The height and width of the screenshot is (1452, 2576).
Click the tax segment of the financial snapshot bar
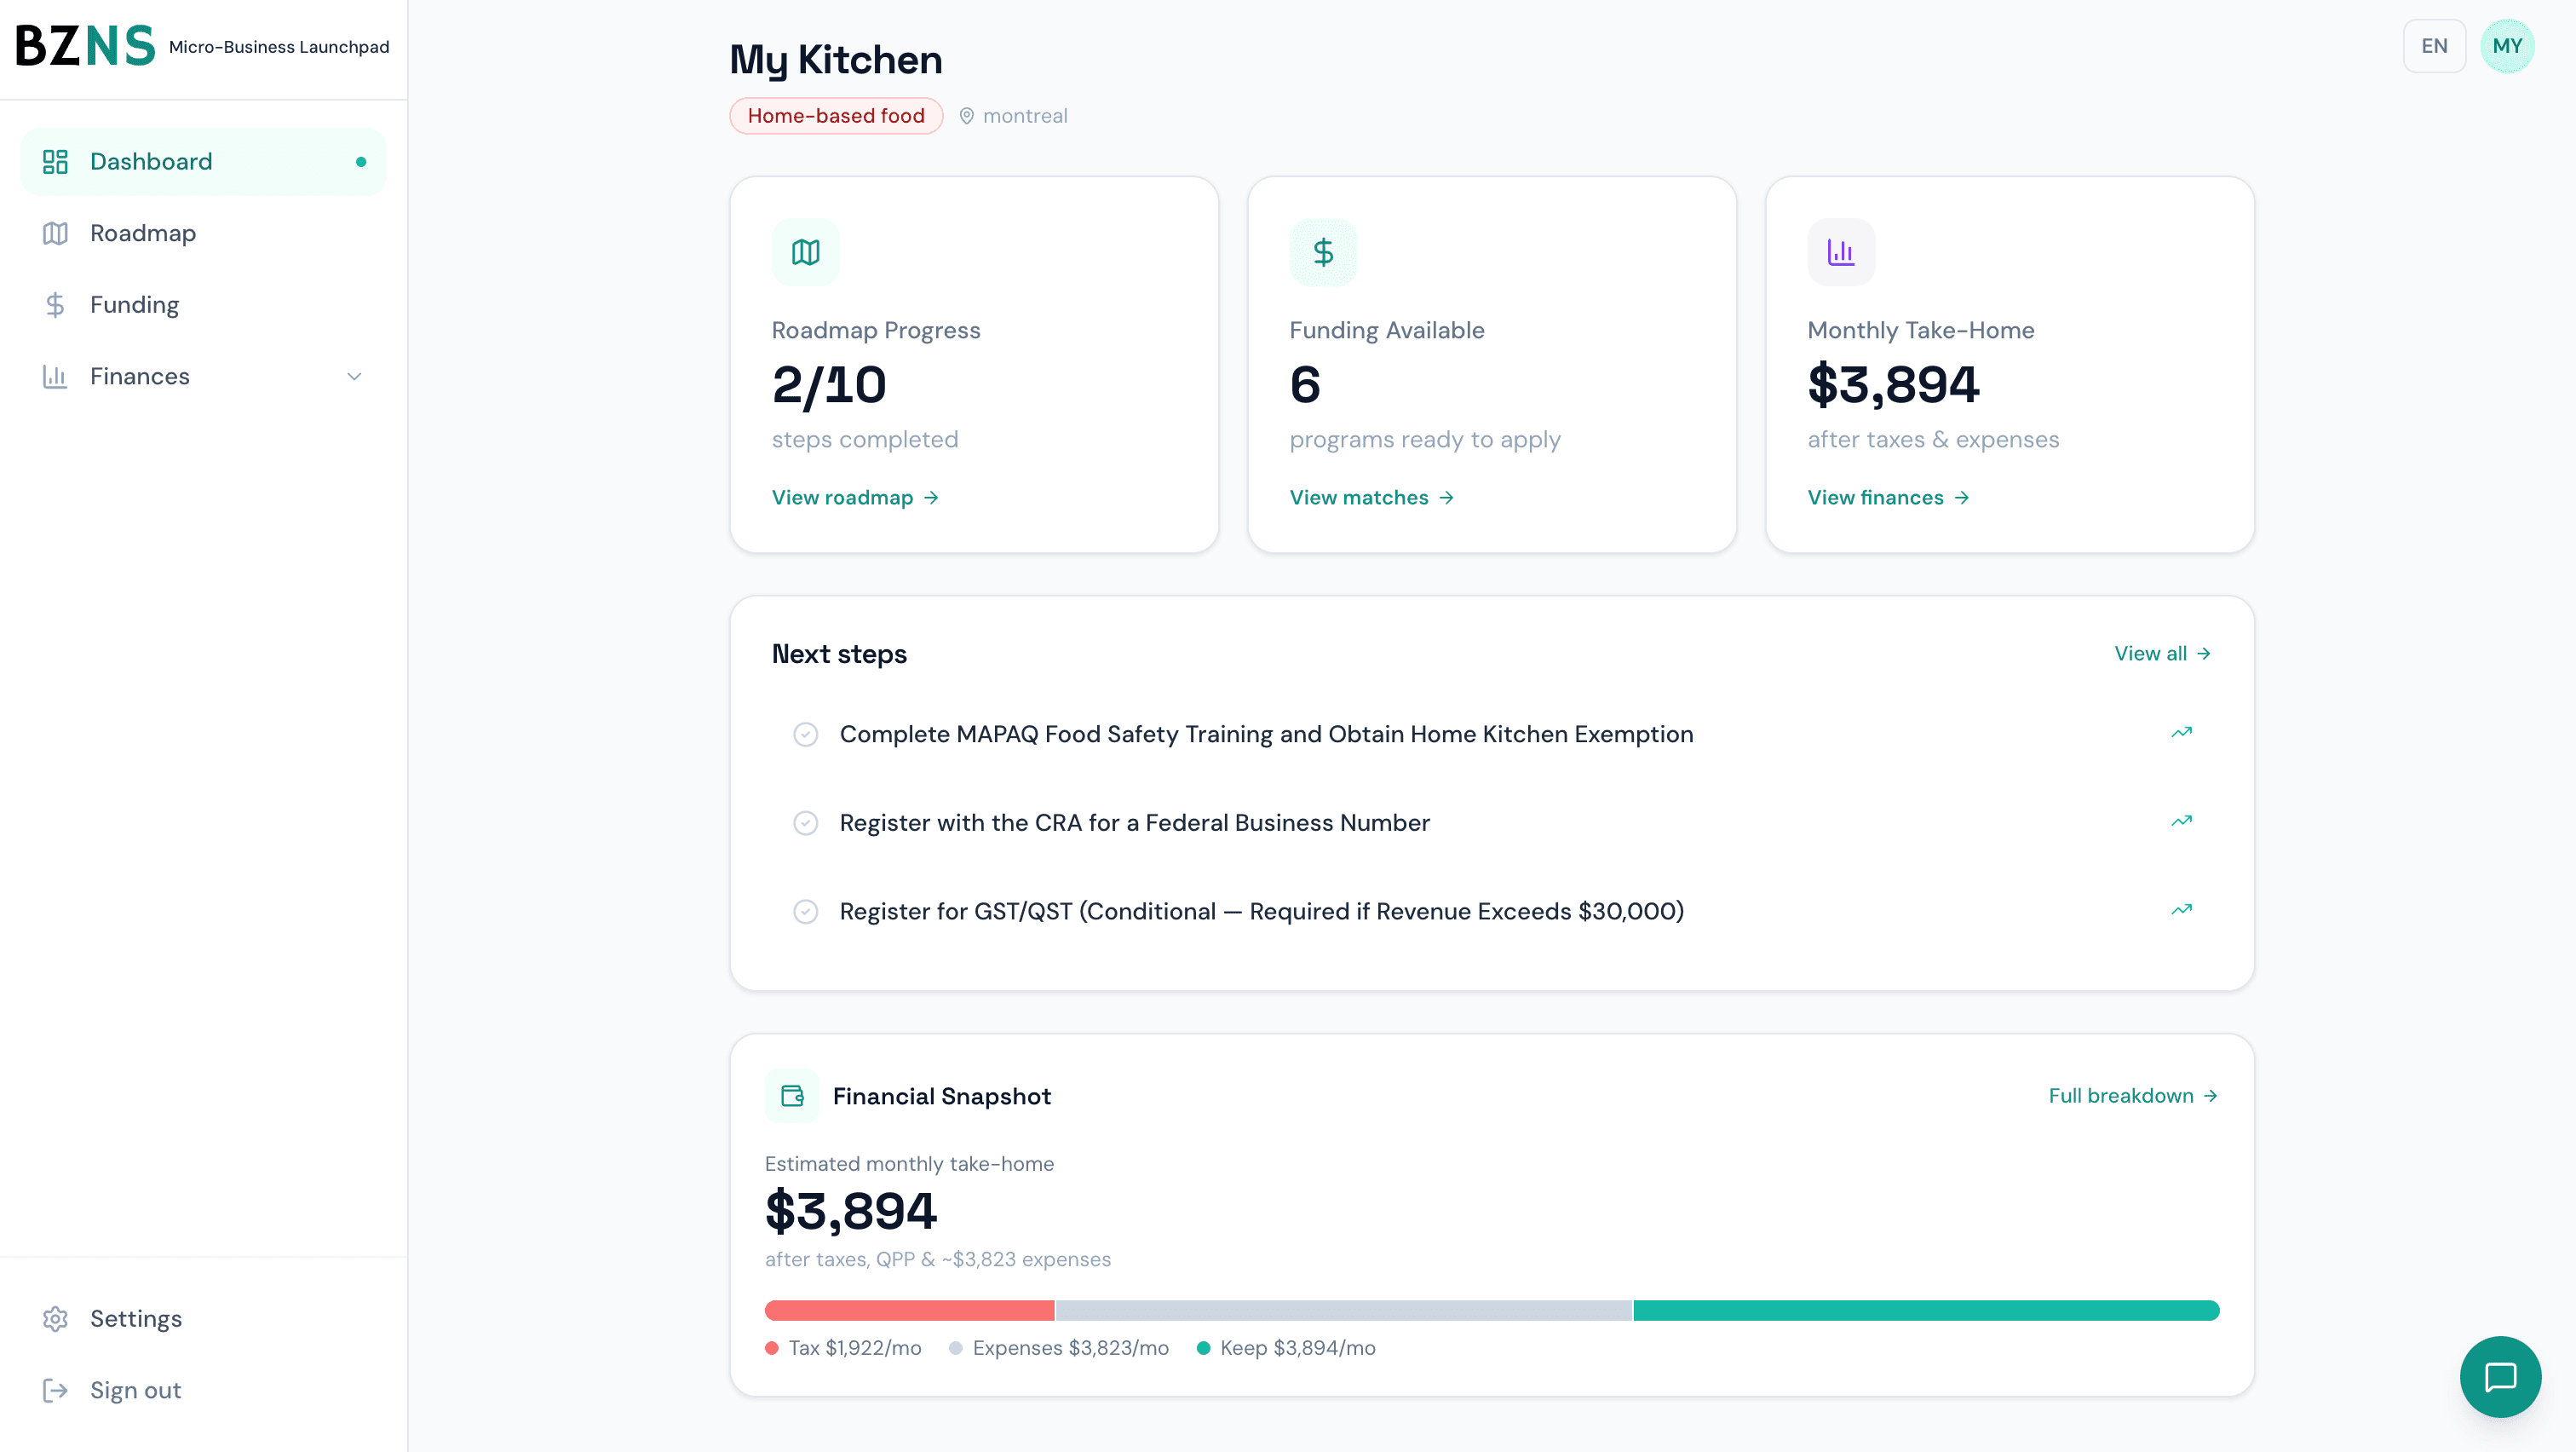[x=907, y=1310]
